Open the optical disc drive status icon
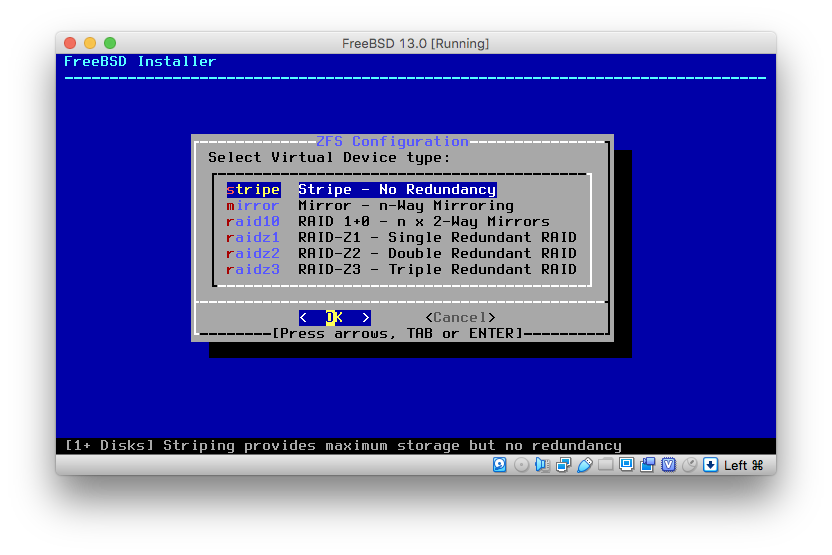The image size is (832, 555). [521, 465]
